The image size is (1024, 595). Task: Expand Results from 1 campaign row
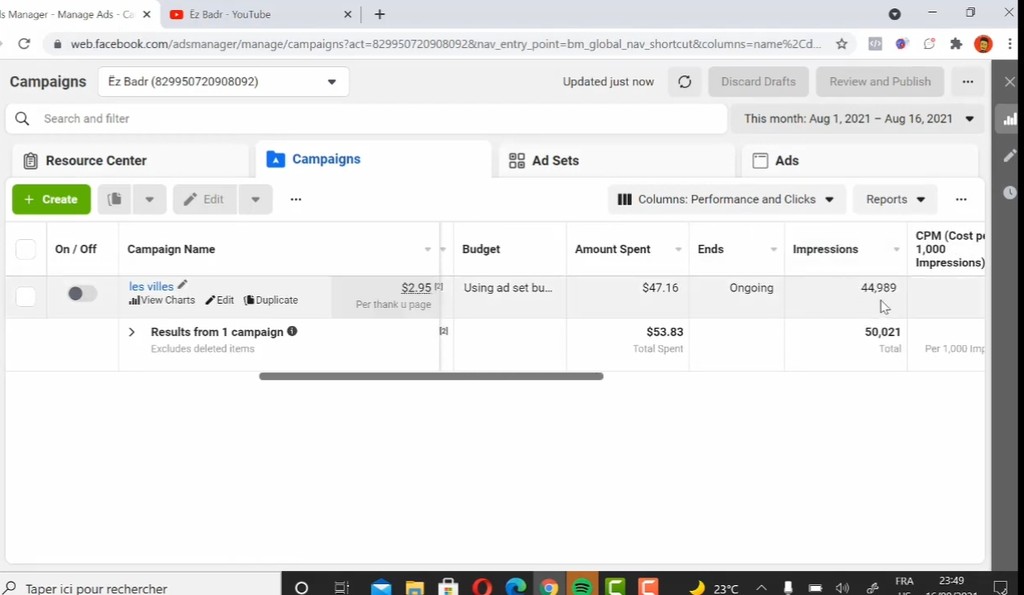click(132, 332)
